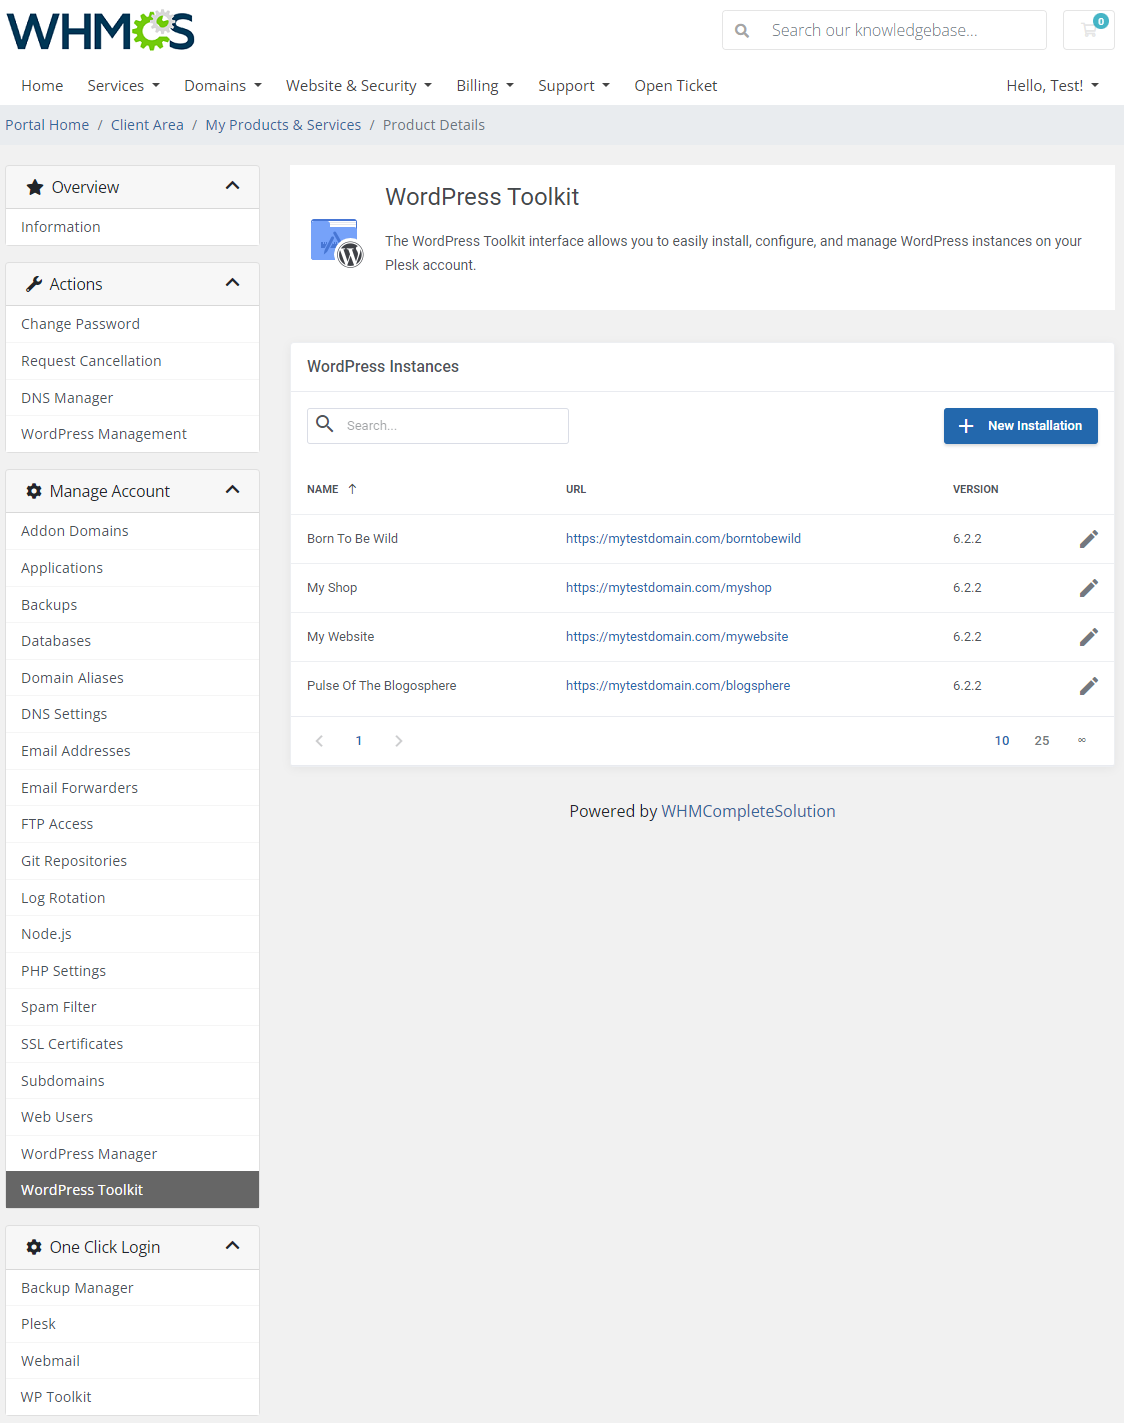Click Client Area breadcrumb
The image size is (1124, 1423).
tap(147, 125)
